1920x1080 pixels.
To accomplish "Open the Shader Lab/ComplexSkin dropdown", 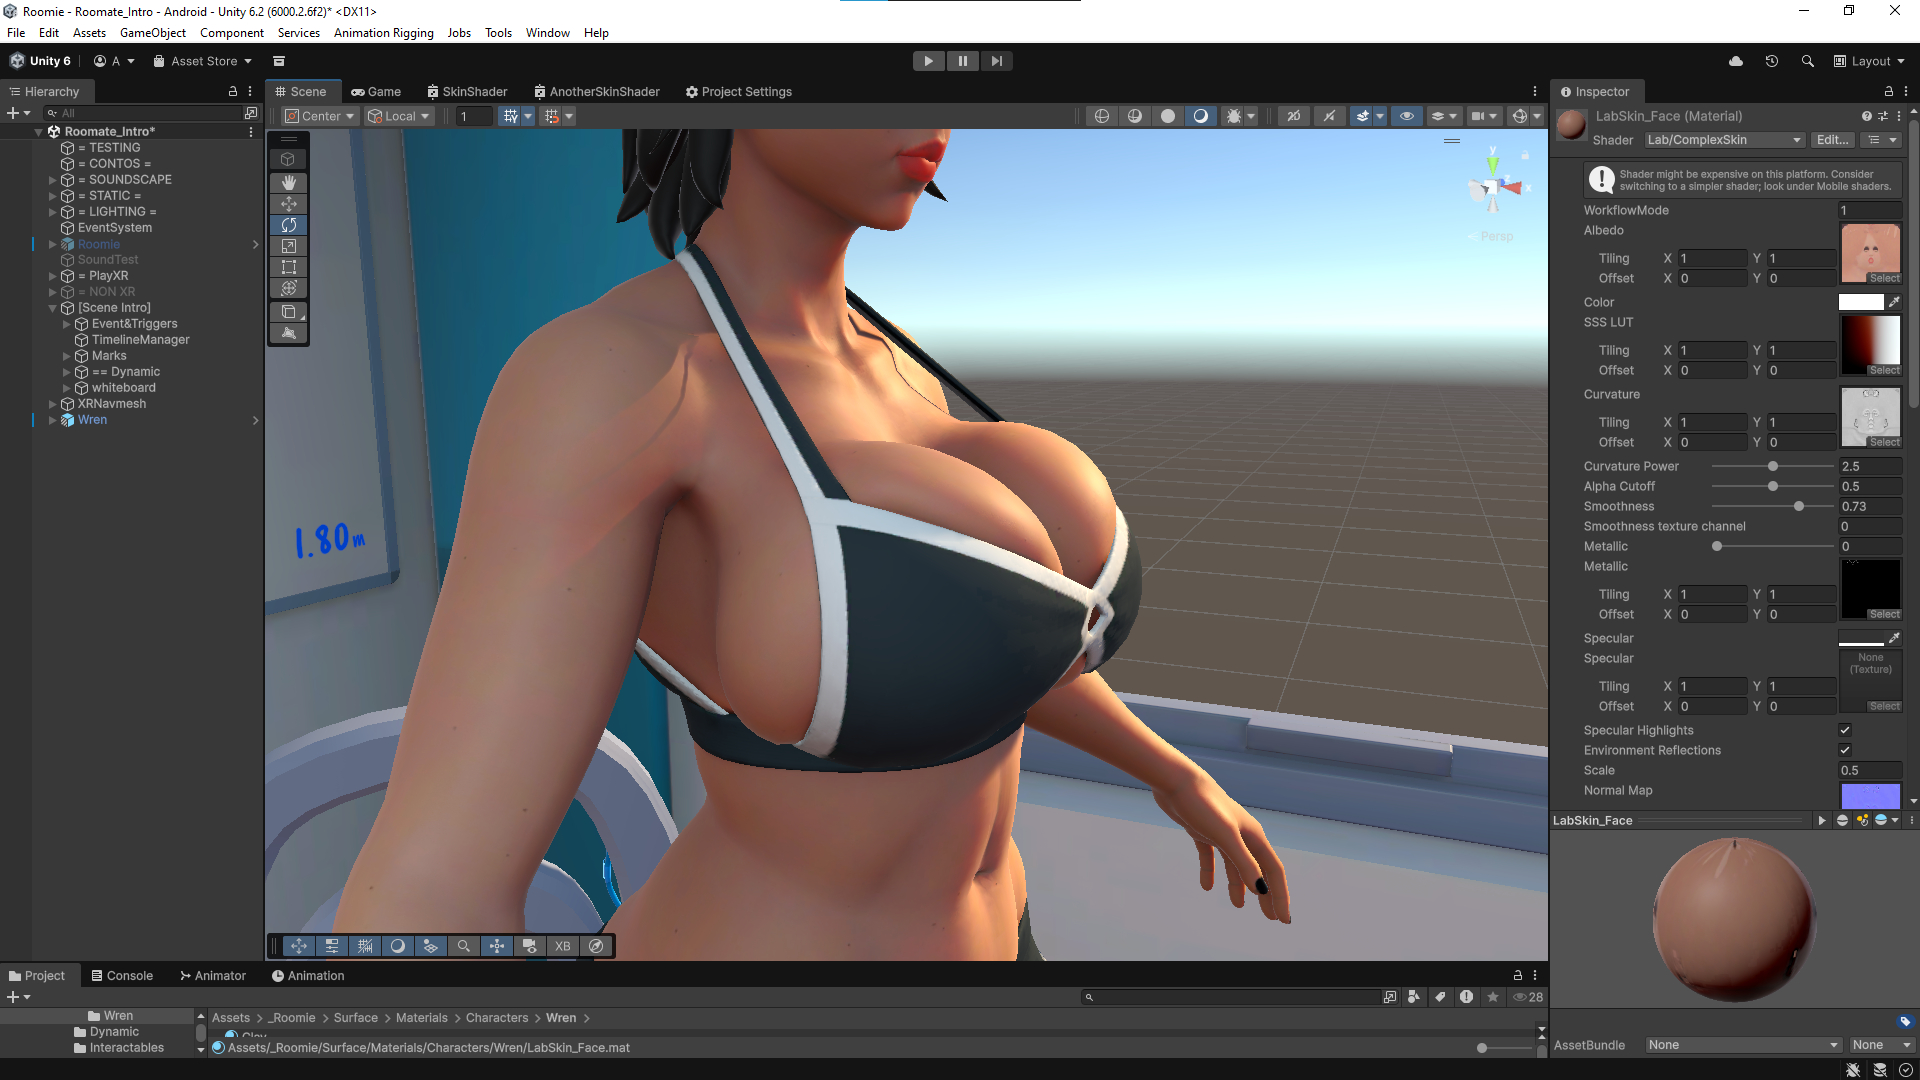I will [x=1724, y=140].
